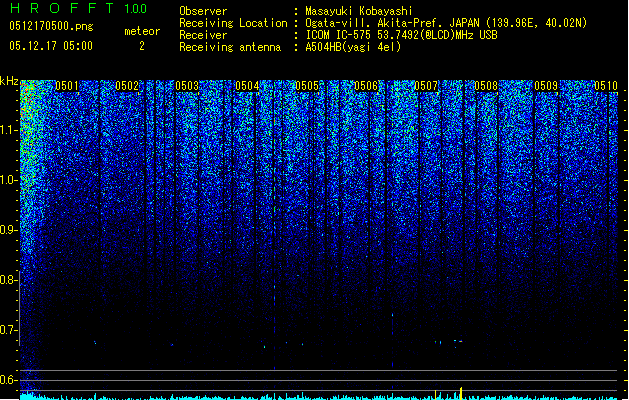
Task: Click the 0503 time marker
Action: coord(187,86)
